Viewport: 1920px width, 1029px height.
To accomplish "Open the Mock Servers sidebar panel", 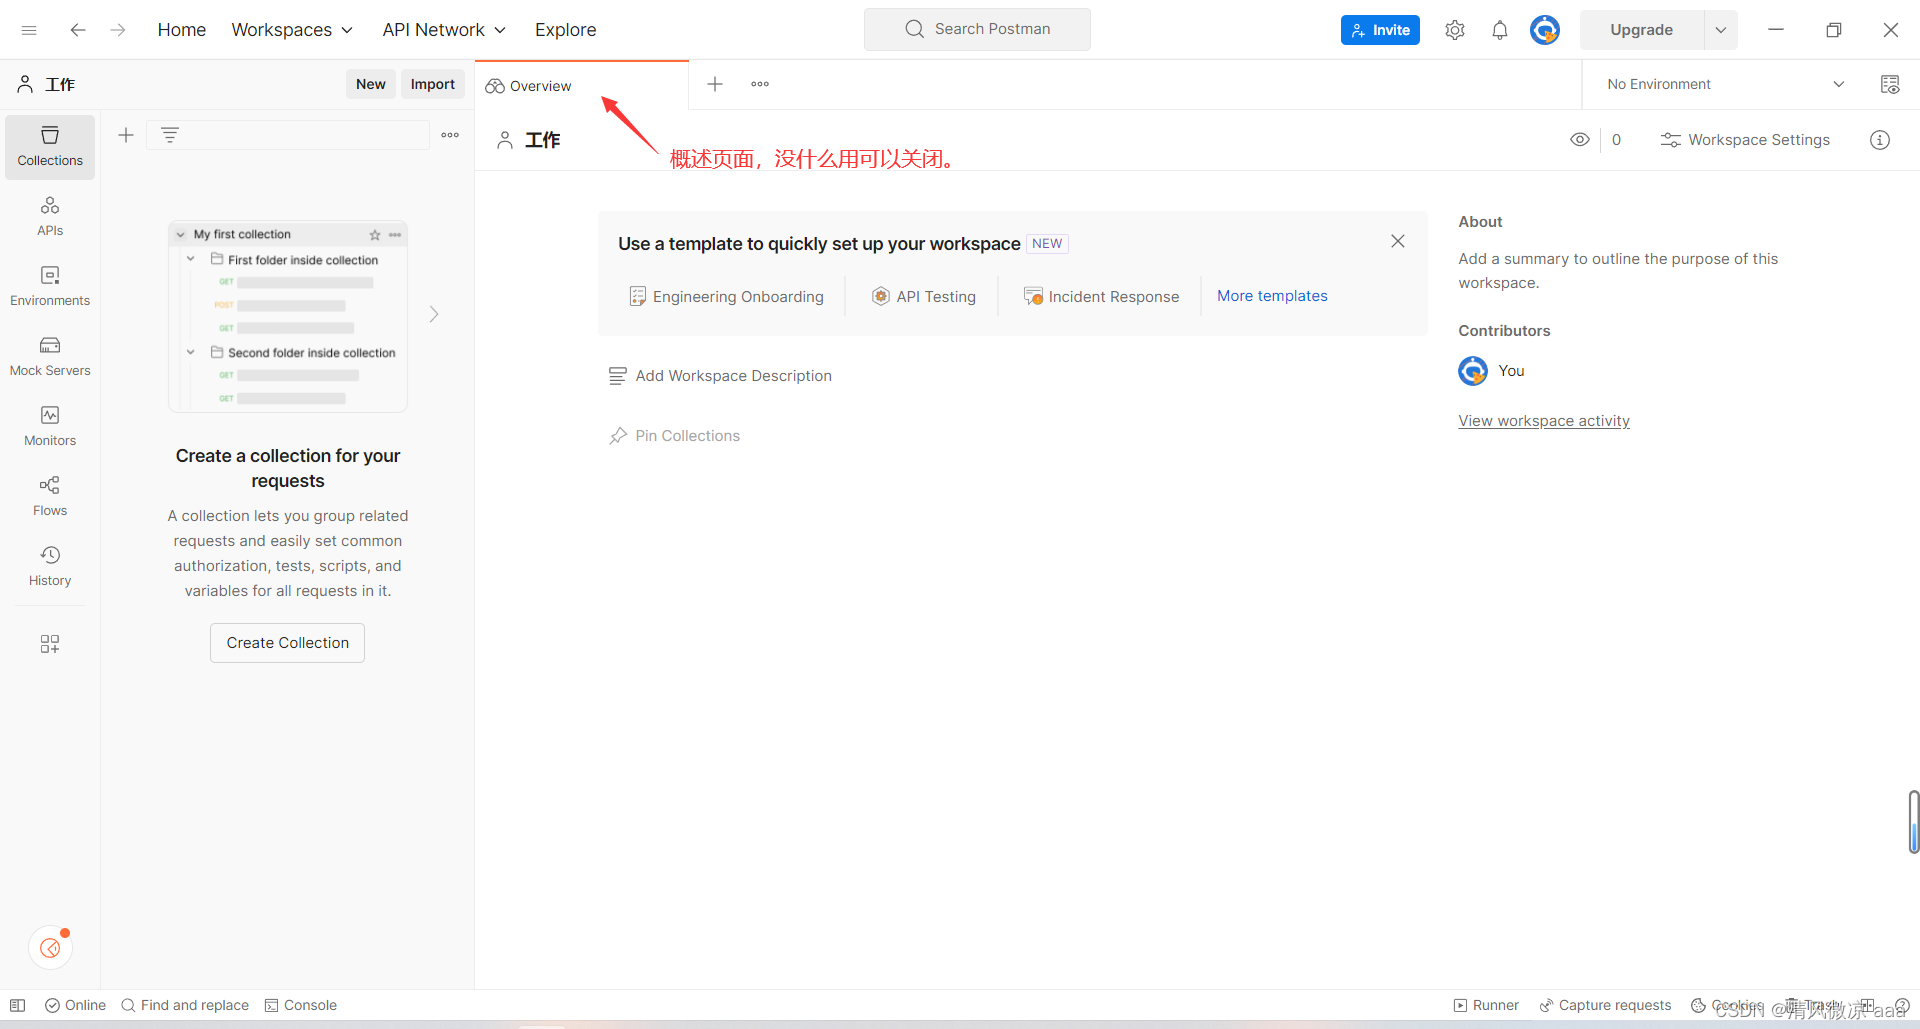I will coord(50,357).
